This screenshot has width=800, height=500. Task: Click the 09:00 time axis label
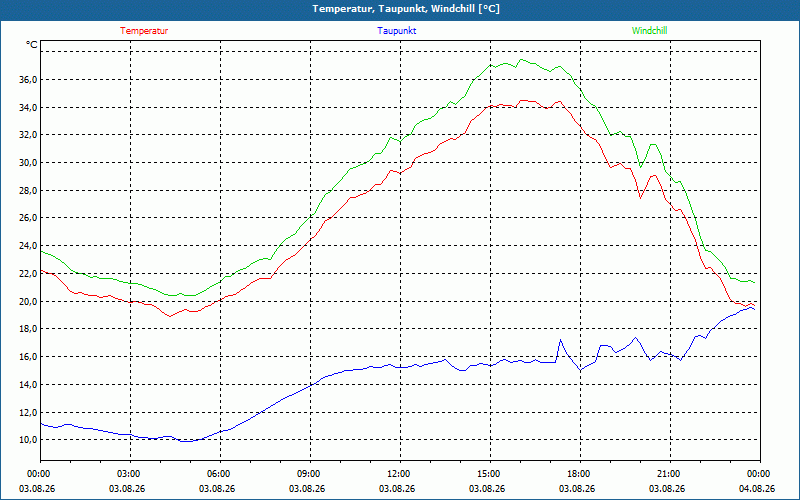310,474
